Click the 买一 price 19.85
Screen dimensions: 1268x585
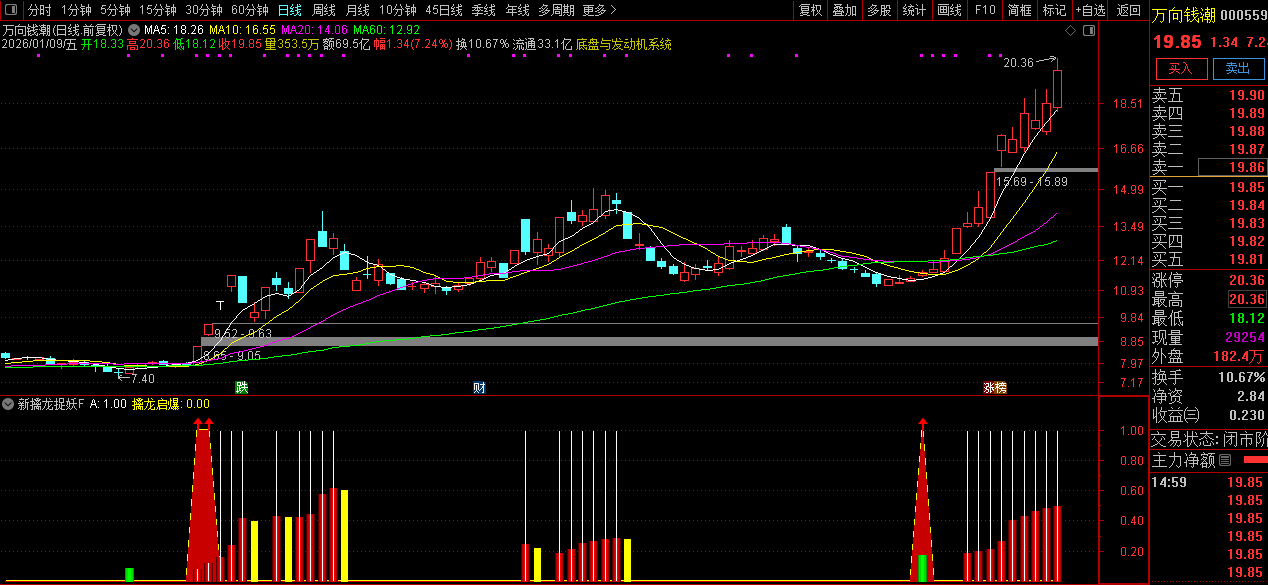[x=1247, y=187]
